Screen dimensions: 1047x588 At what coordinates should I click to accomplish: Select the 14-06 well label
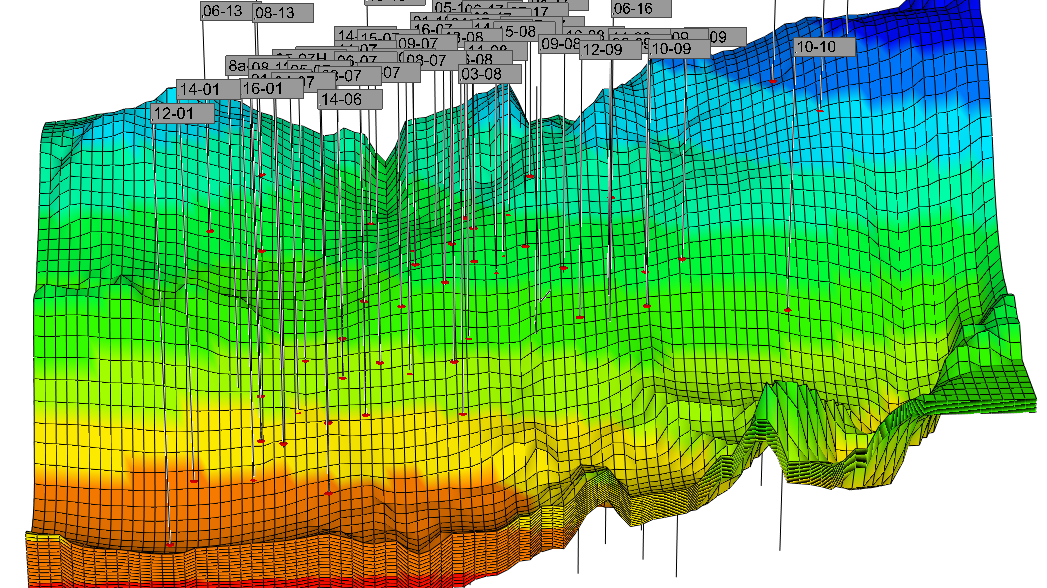[351, 99]
